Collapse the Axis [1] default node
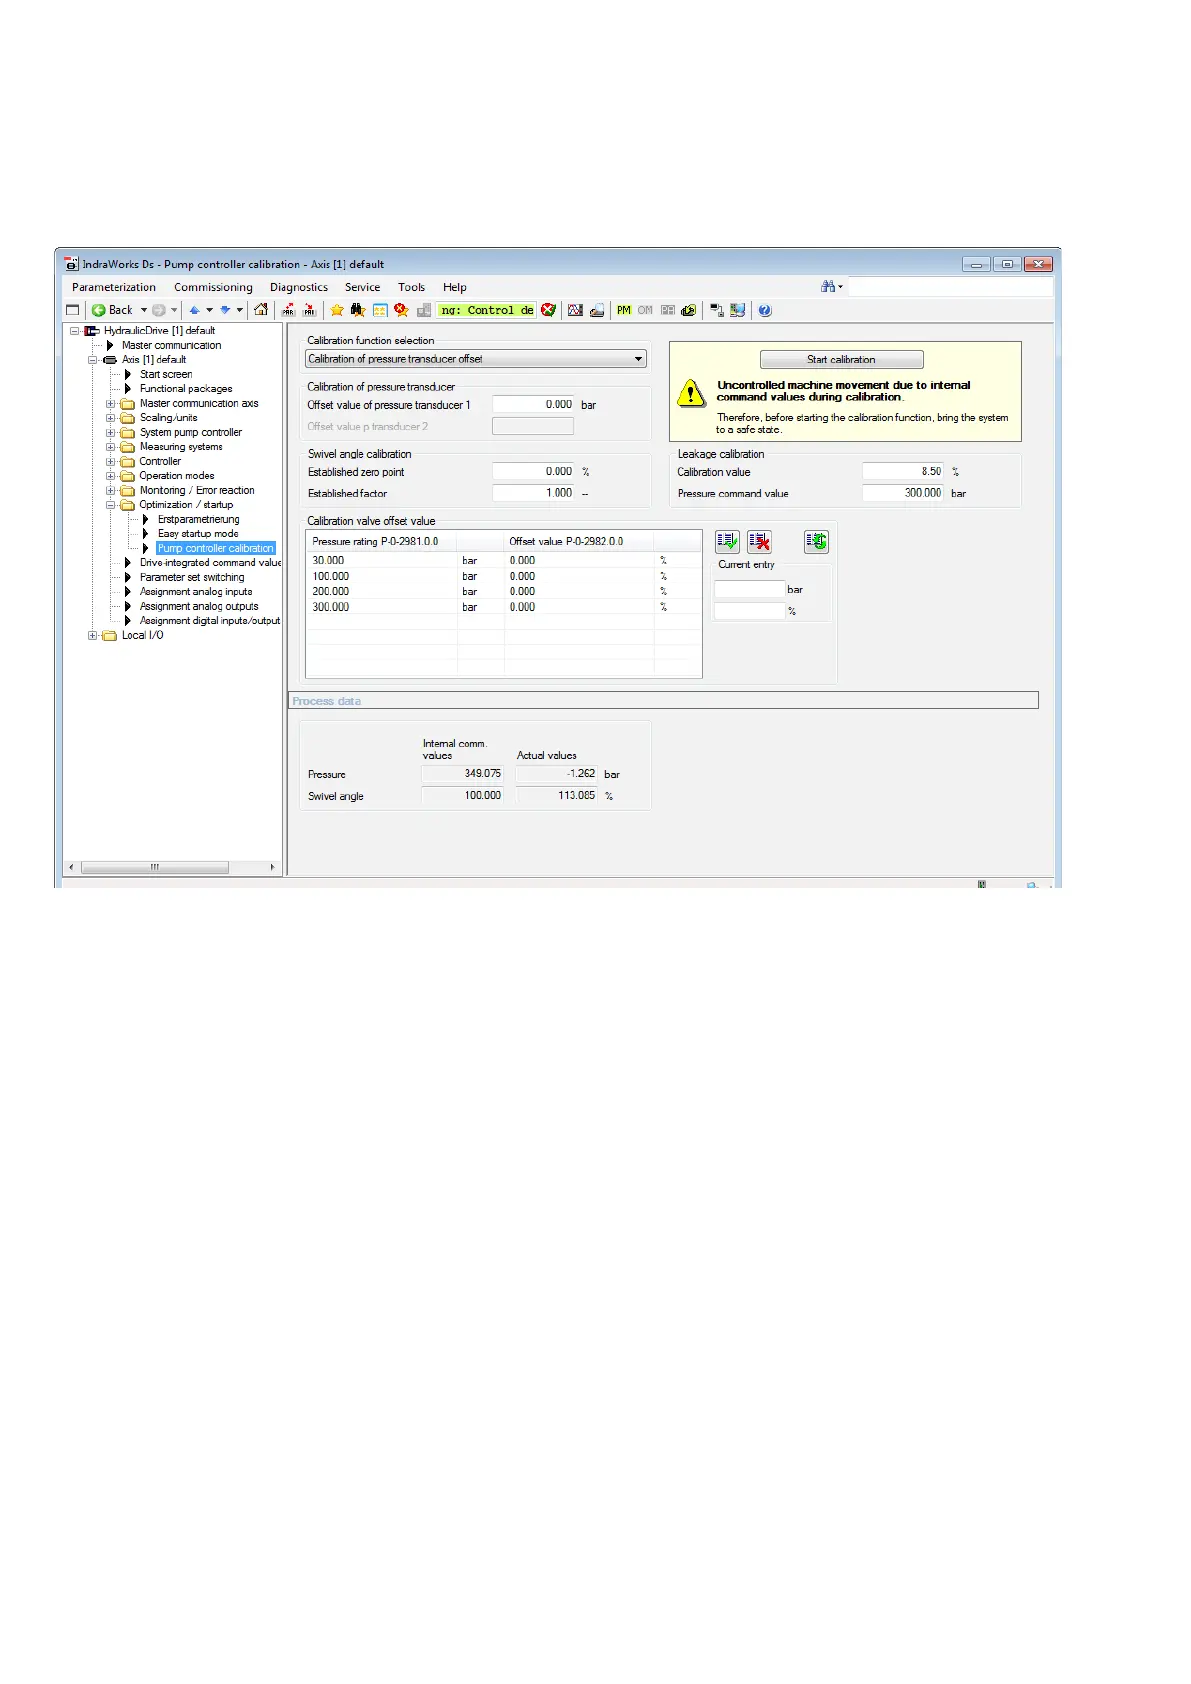The image size is (1191, 1684). click(92, 359)
